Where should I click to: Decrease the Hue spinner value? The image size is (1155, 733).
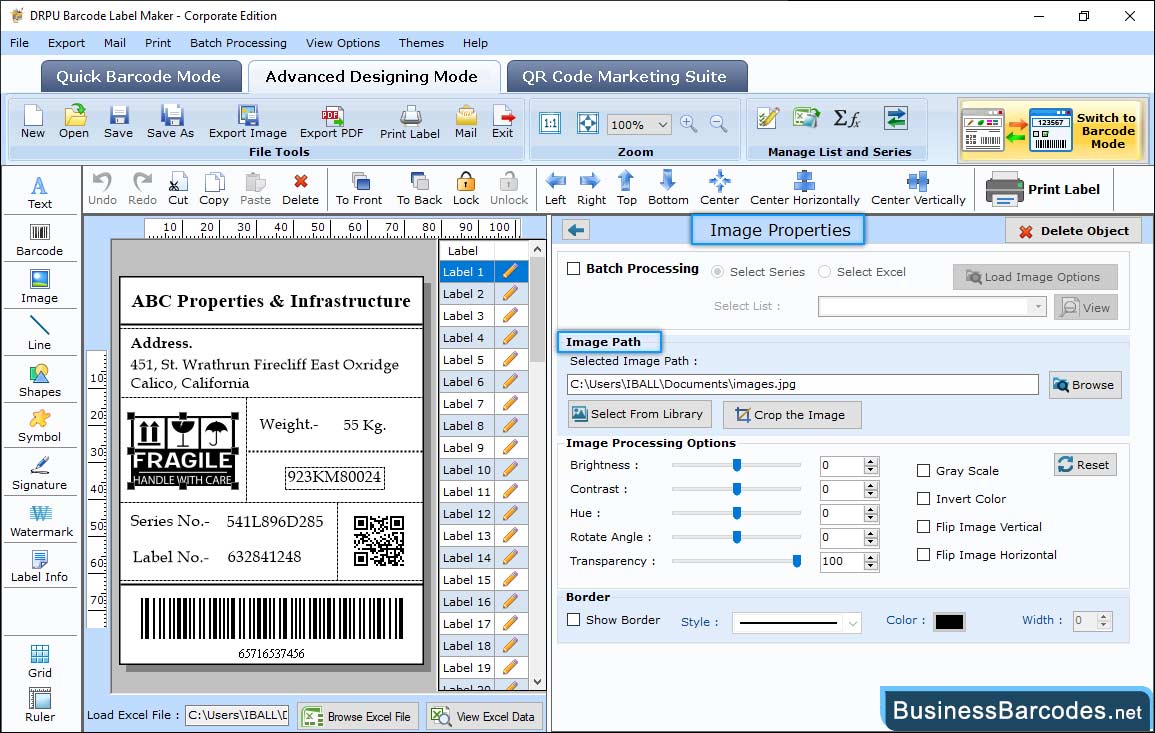point(871,518)
